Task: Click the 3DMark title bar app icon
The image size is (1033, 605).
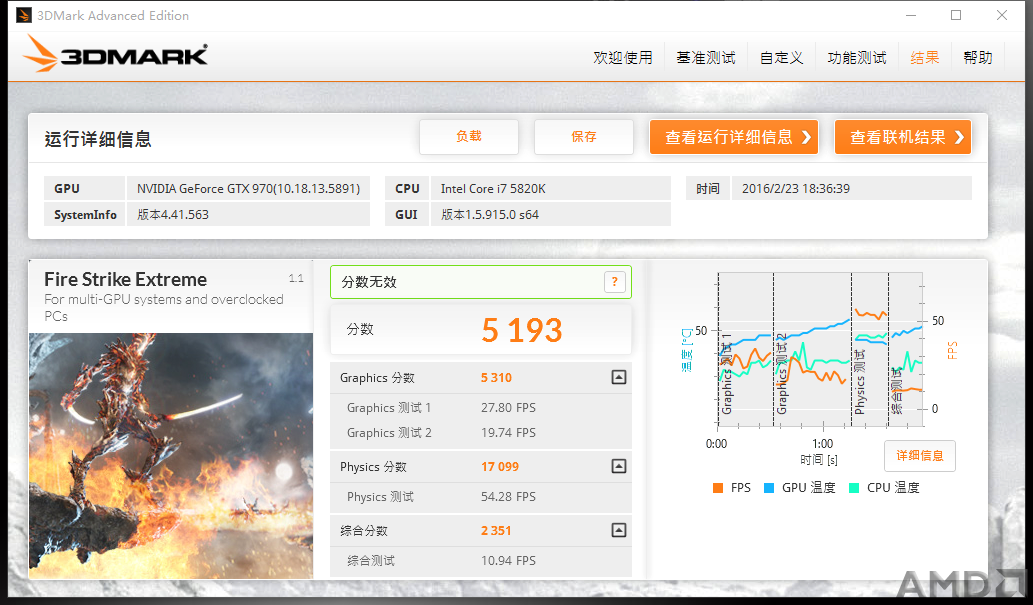Action: 24,15
